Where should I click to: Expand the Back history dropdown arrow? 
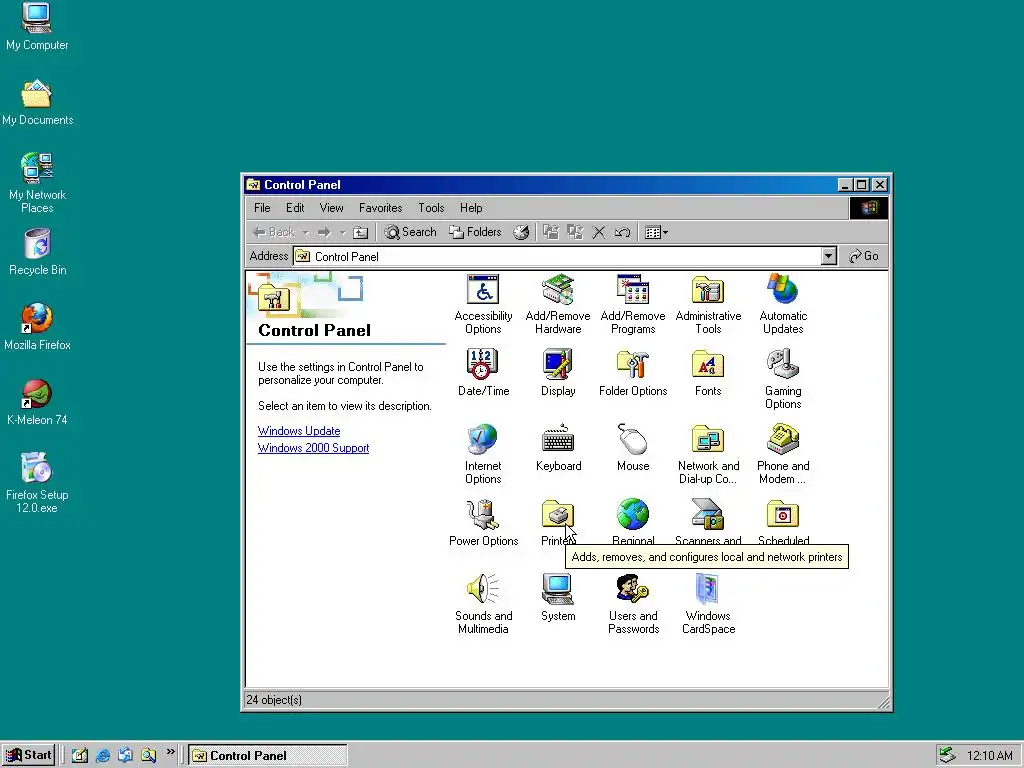click(305, 232)
